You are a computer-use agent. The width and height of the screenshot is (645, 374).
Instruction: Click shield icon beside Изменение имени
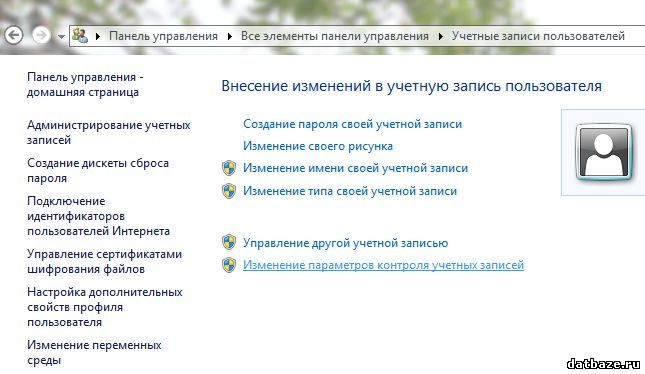tap(229, 168)
